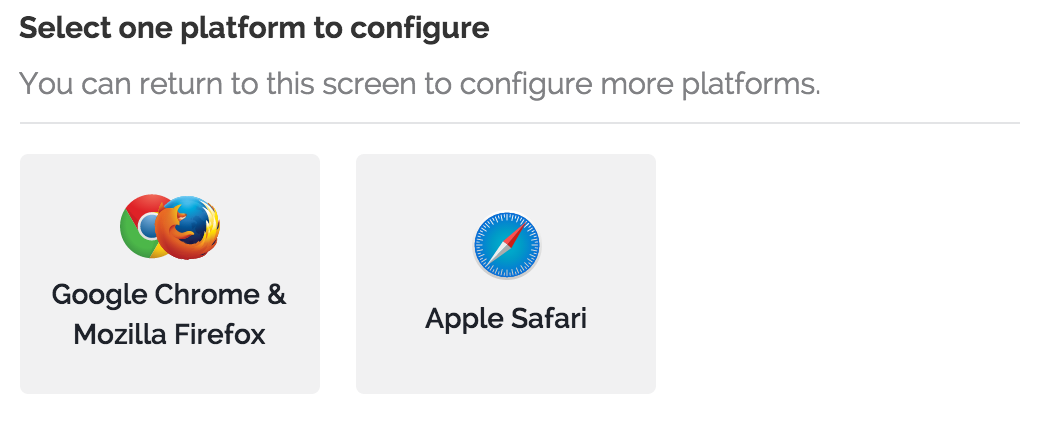
Task: Click the Apple Safari compass icon
Action: (x=506, y=245)
